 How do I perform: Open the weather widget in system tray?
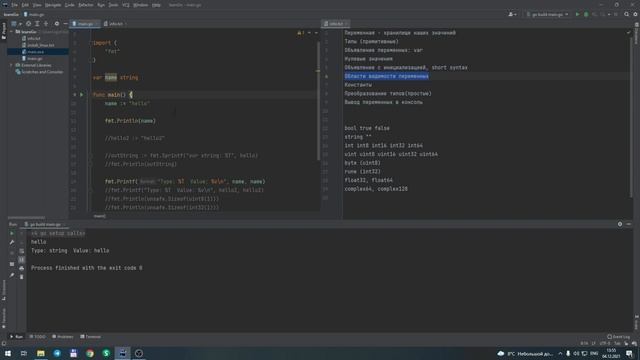(525, 353)
